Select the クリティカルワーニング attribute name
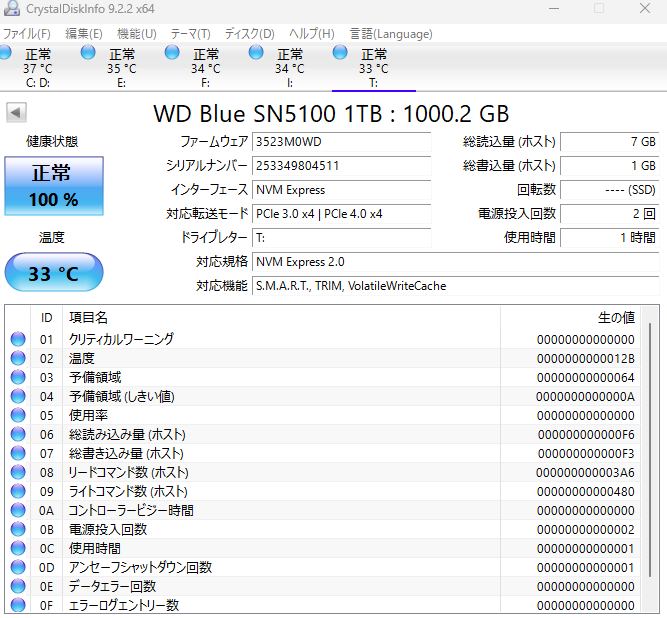667x618 pixels. (x=121, y=339)
